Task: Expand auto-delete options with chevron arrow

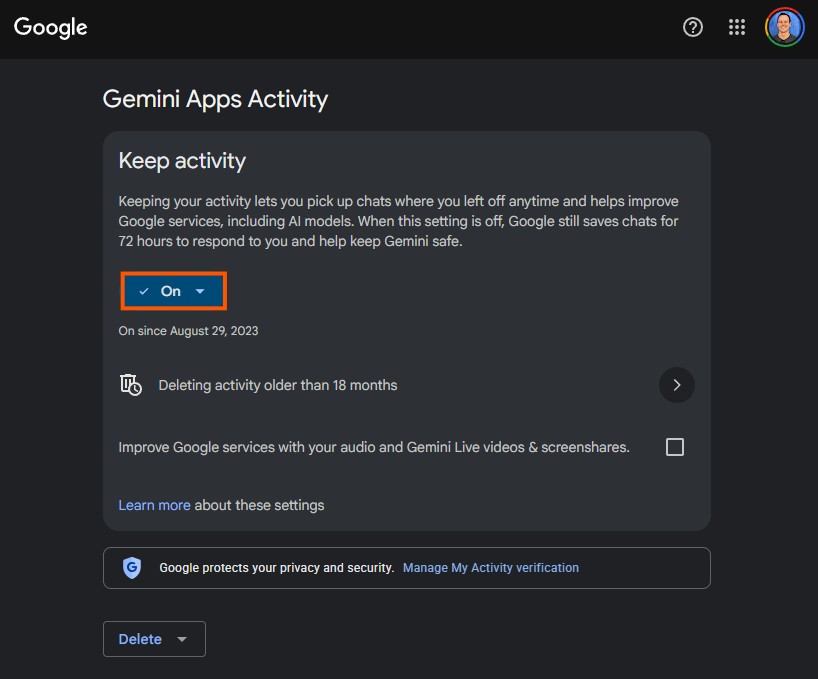Action: 677,385
